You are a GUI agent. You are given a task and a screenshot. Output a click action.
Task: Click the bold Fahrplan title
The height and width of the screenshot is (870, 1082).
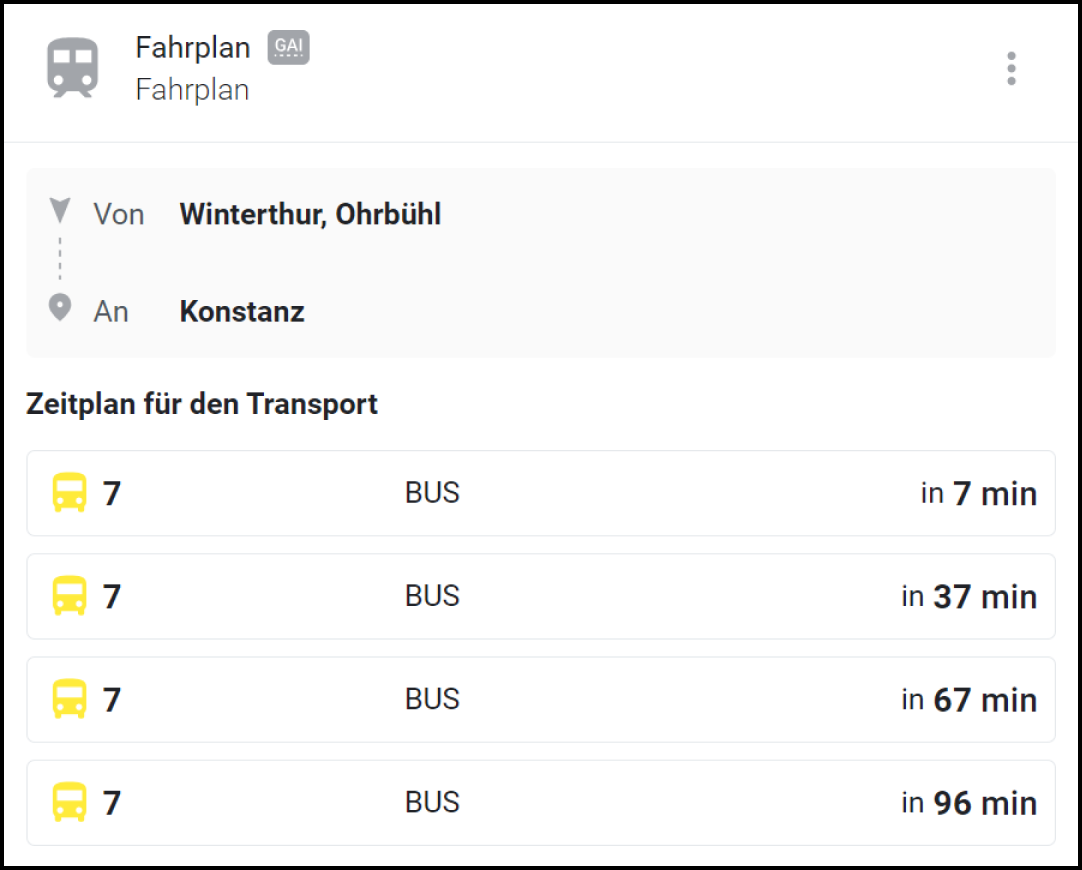click(193, 48)
